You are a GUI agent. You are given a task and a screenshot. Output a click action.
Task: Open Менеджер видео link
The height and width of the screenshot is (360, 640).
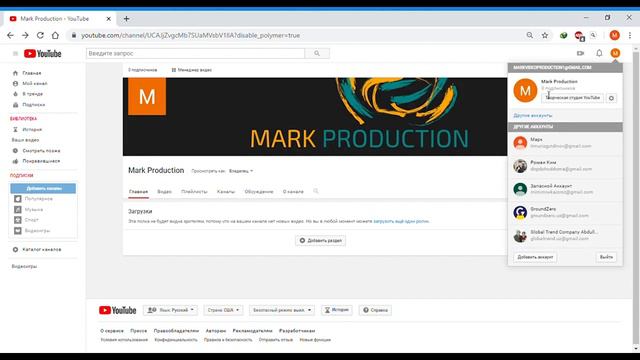[191, 70]
